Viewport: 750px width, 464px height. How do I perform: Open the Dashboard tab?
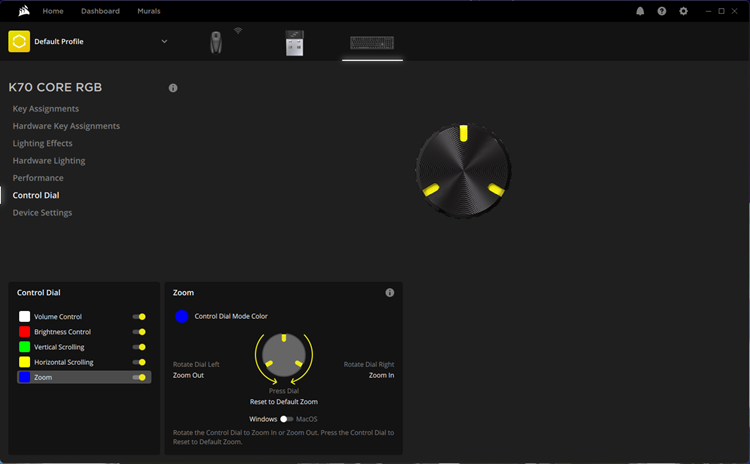(100, 11)
